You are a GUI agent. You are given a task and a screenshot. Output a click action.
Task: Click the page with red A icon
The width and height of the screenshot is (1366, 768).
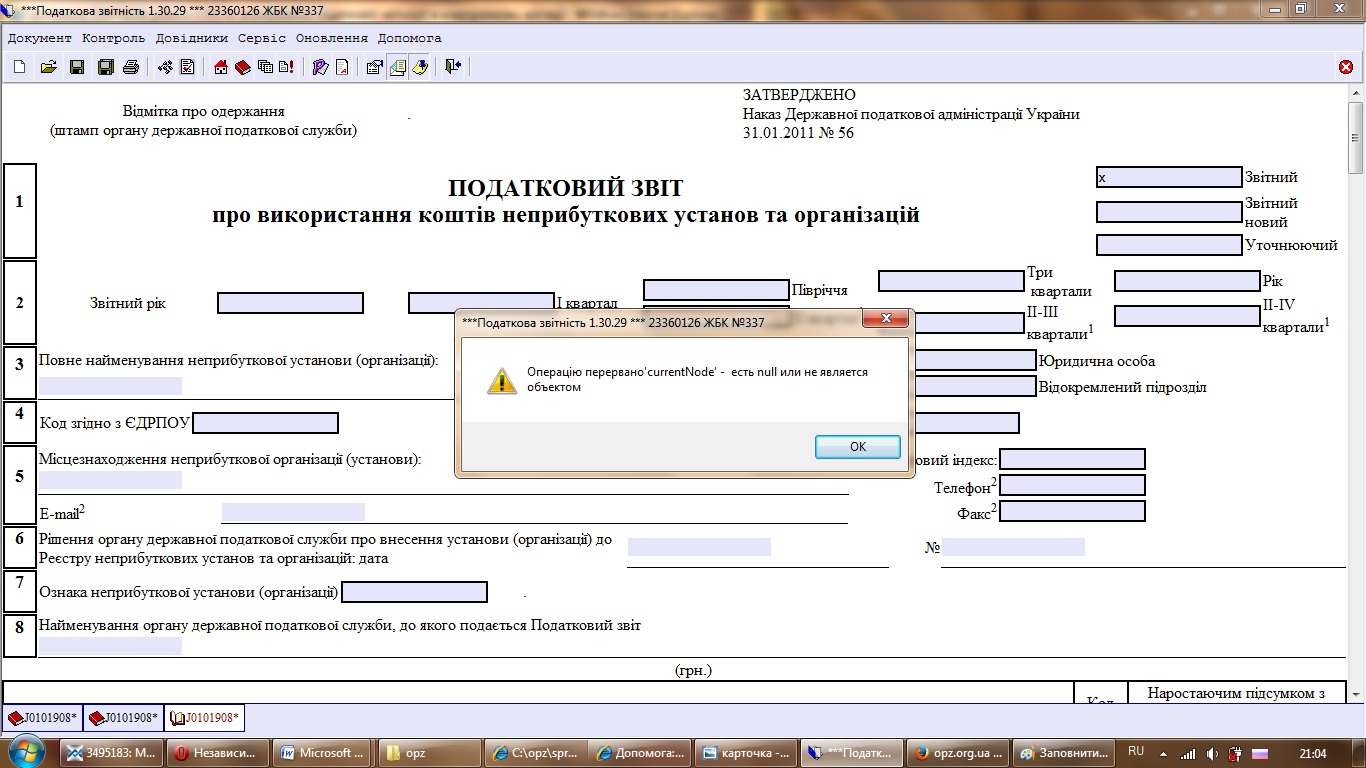coord(342,67)
